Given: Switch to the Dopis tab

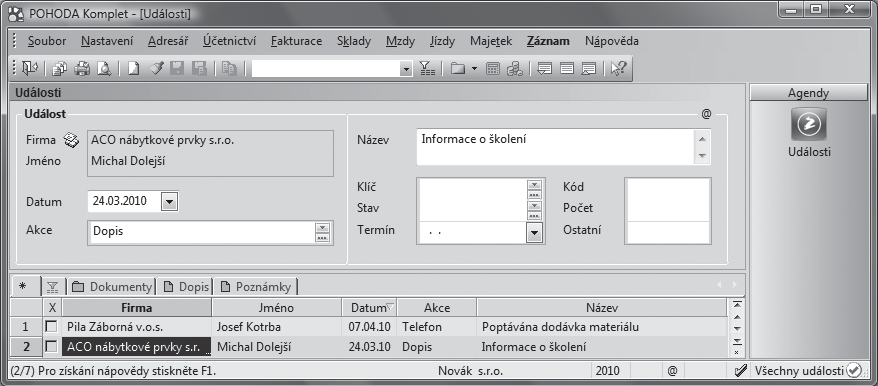Looking at the screenshot, I should coord(186,287).
